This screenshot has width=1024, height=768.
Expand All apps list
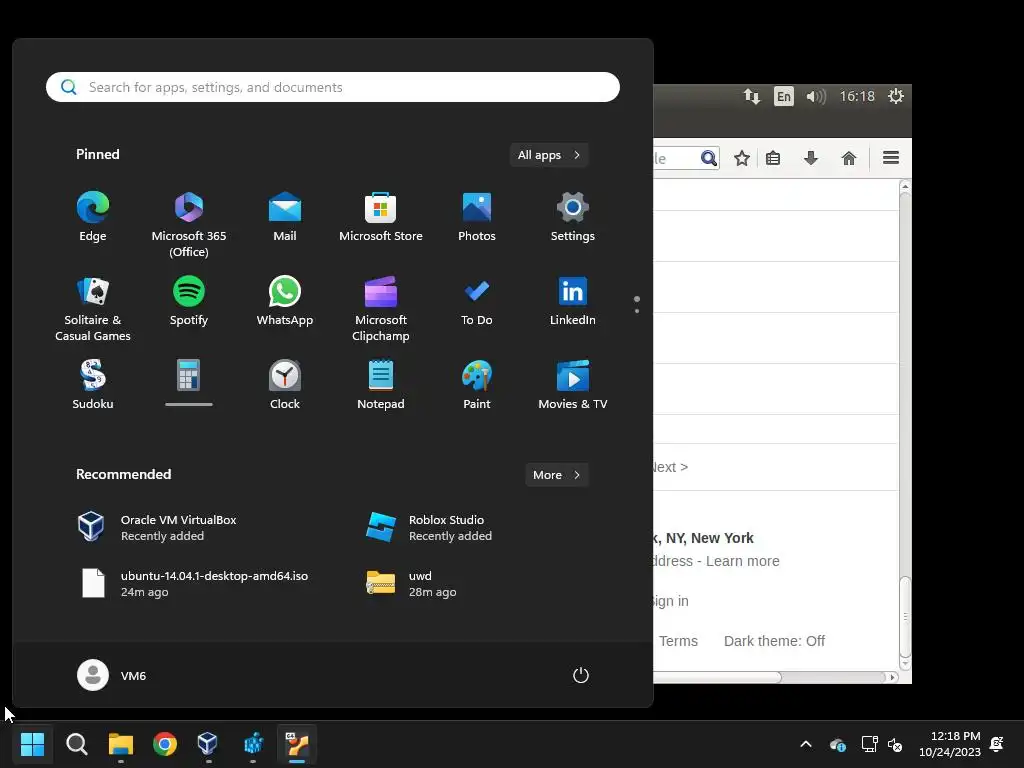tap(549, 155)
